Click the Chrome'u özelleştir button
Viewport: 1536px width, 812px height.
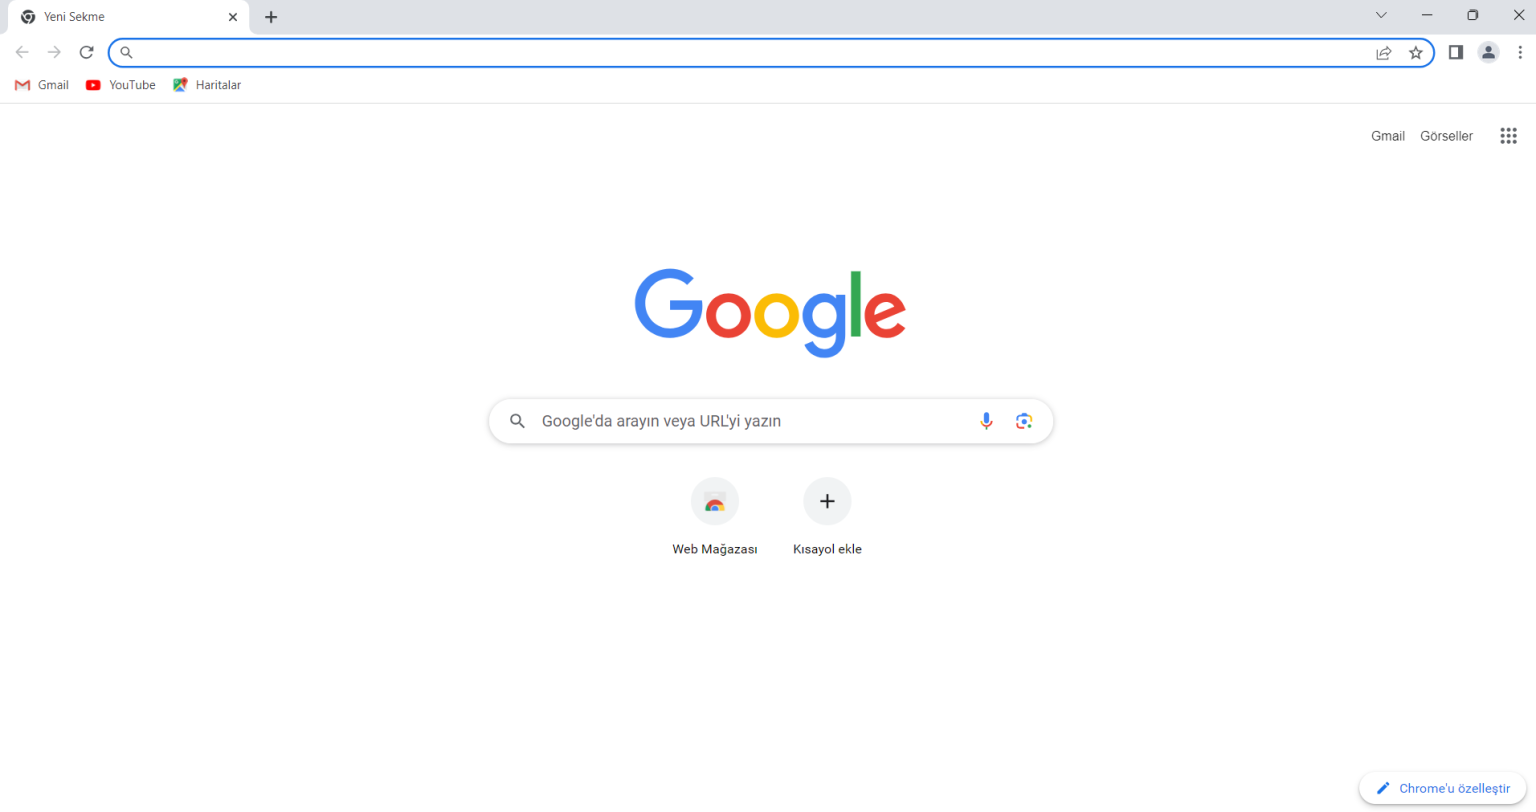point(1443,788)
